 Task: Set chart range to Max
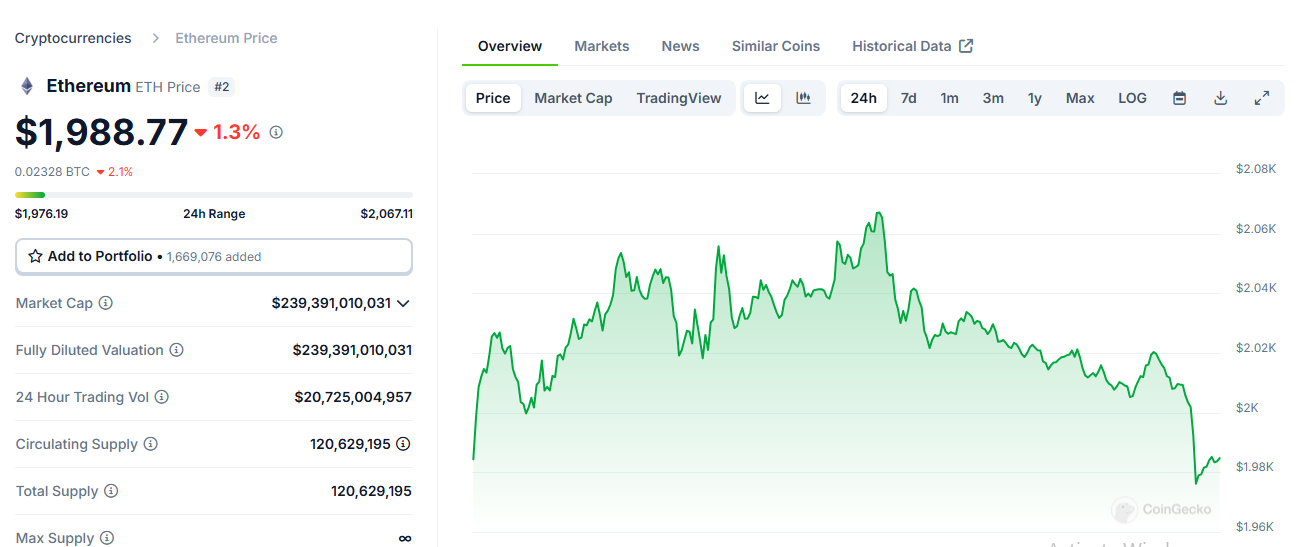pos(1080,98)
